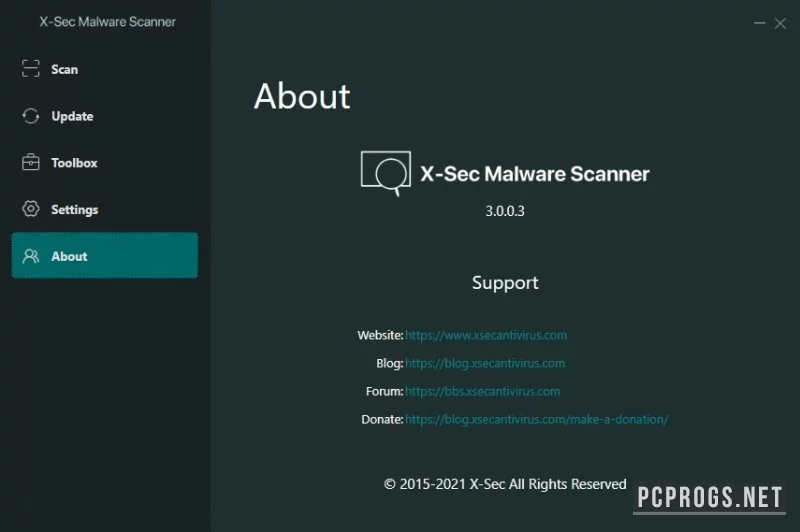The height and width of the screenshot is (532, 800).
Task: Click the X-Sec Malware Scanner title in sidebar
Action: click(108, 22)
